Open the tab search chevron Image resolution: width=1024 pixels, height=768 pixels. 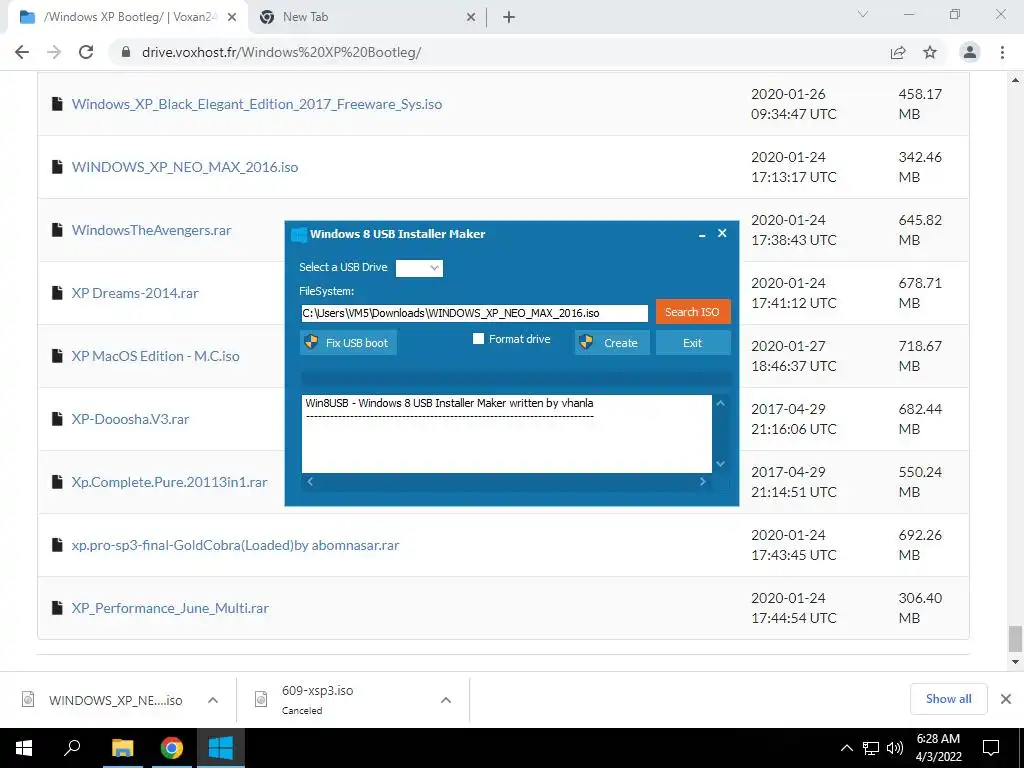(863, 14)
